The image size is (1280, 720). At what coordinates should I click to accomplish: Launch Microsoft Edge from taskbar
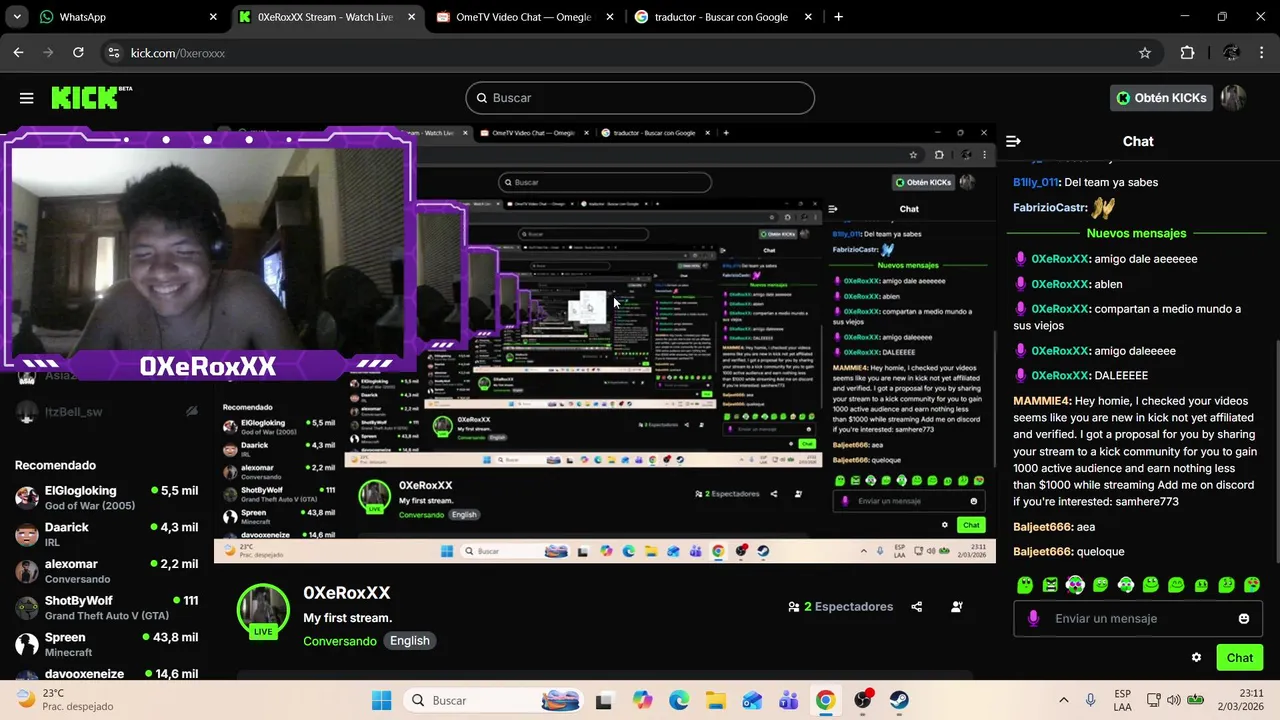click(679, 700)
